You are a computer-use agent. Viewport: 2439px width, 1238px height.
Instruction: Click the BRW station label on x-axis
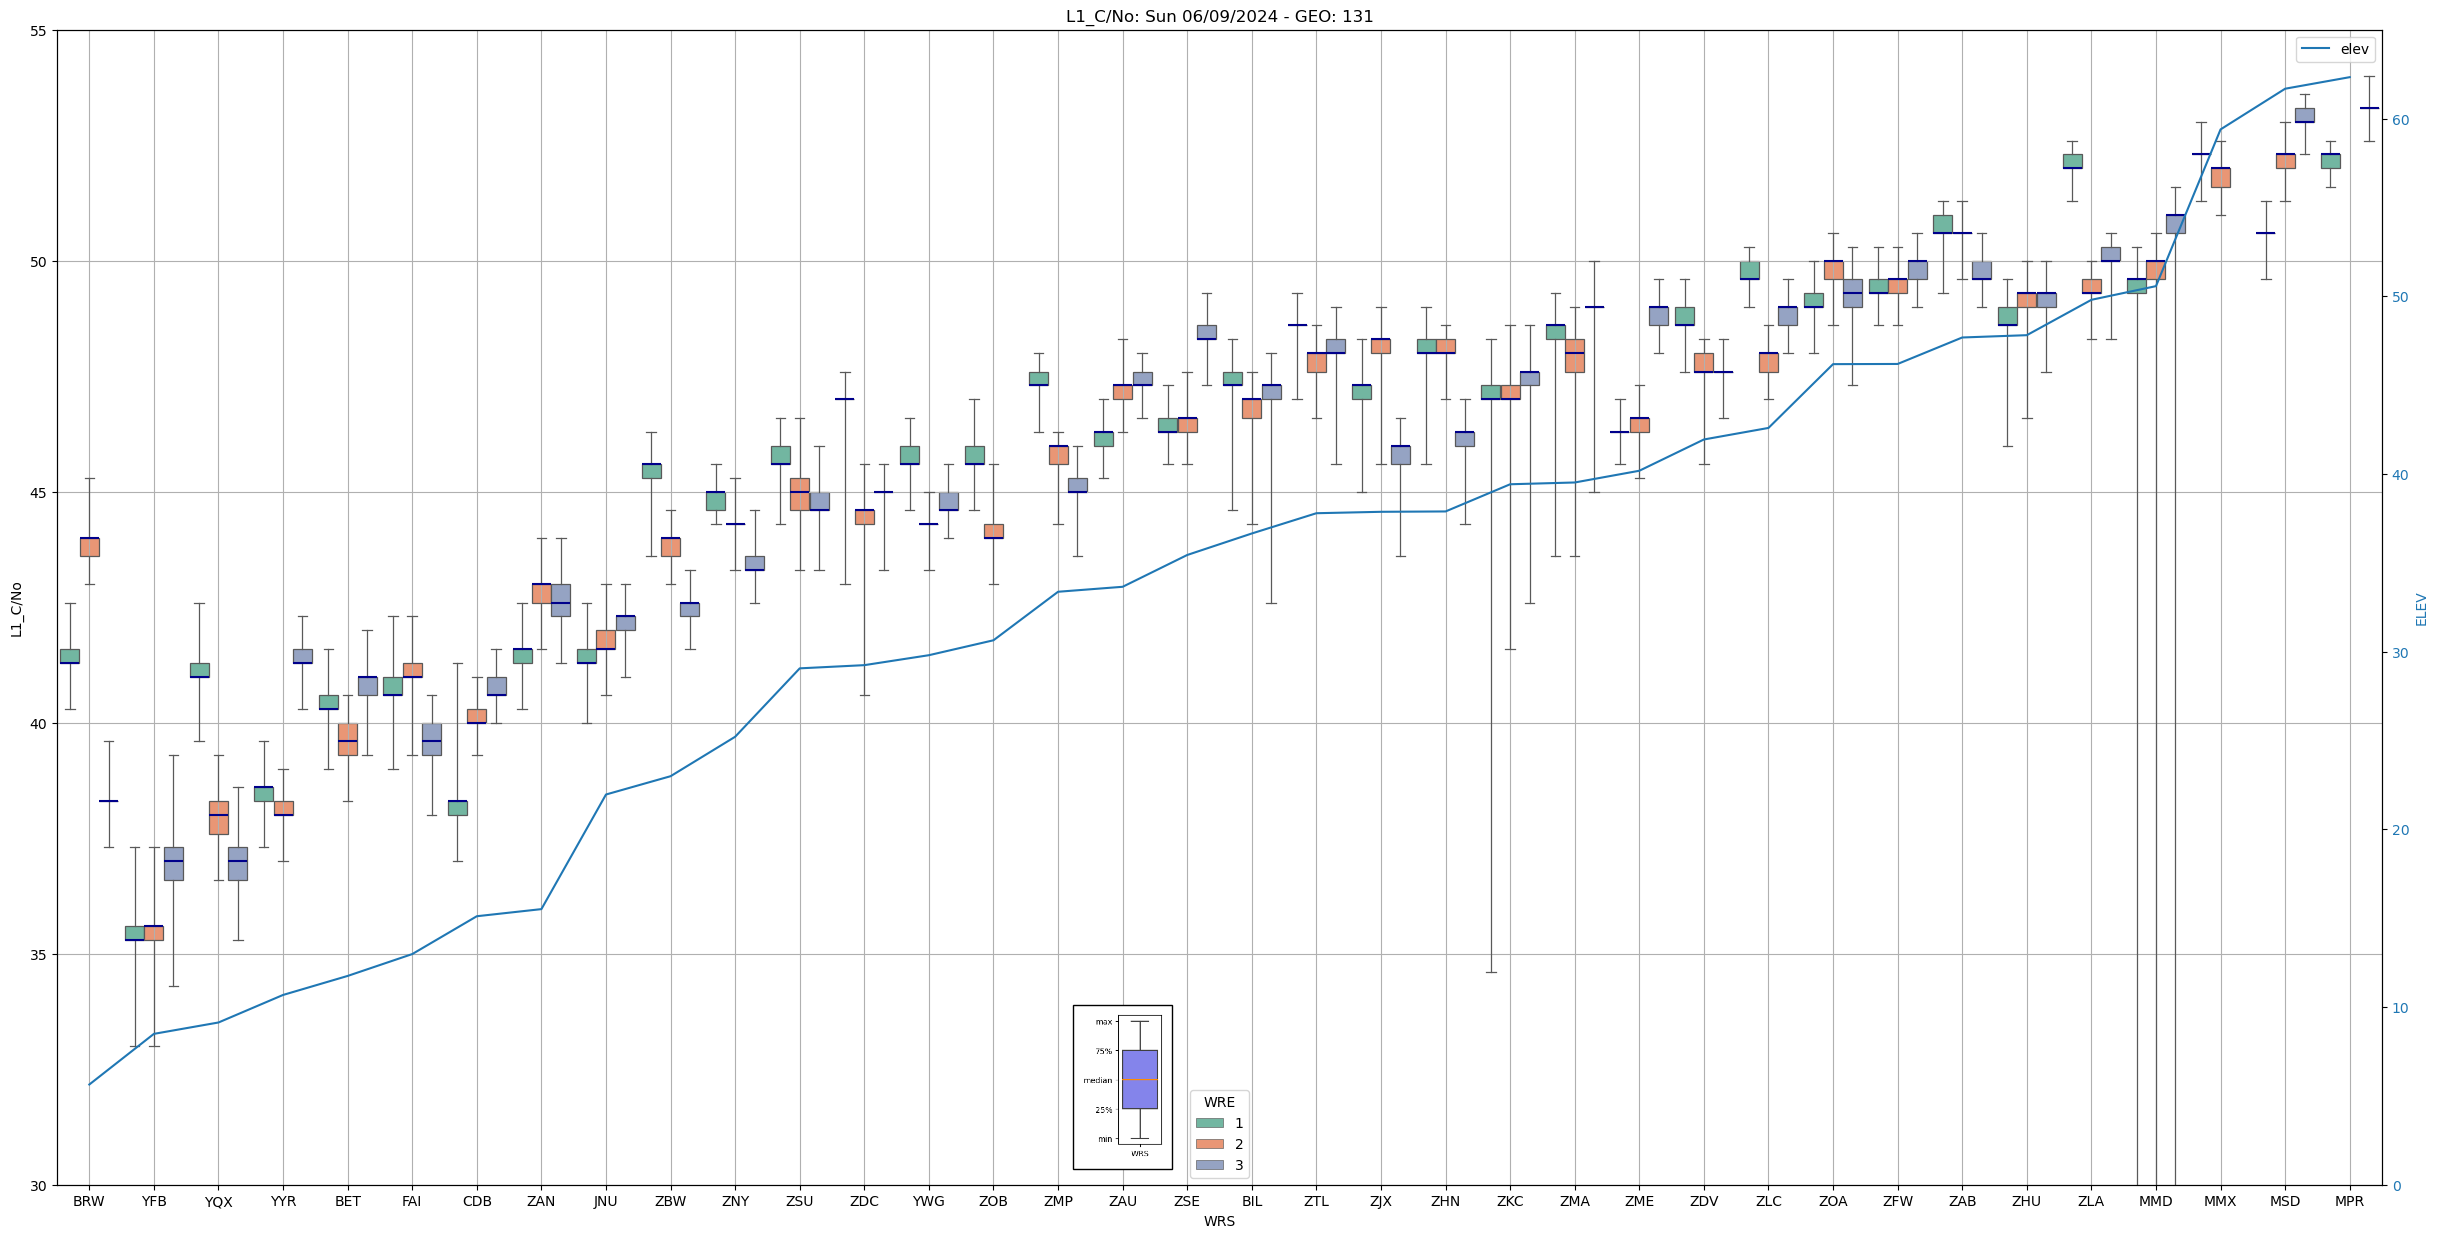point(89,1201)
